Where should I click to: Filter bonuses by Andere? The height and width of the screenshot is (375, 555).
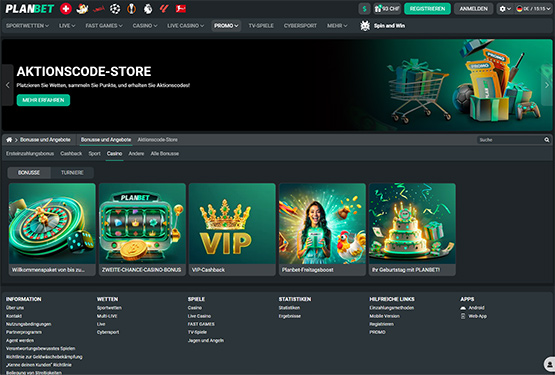click(x=136, y=154)
